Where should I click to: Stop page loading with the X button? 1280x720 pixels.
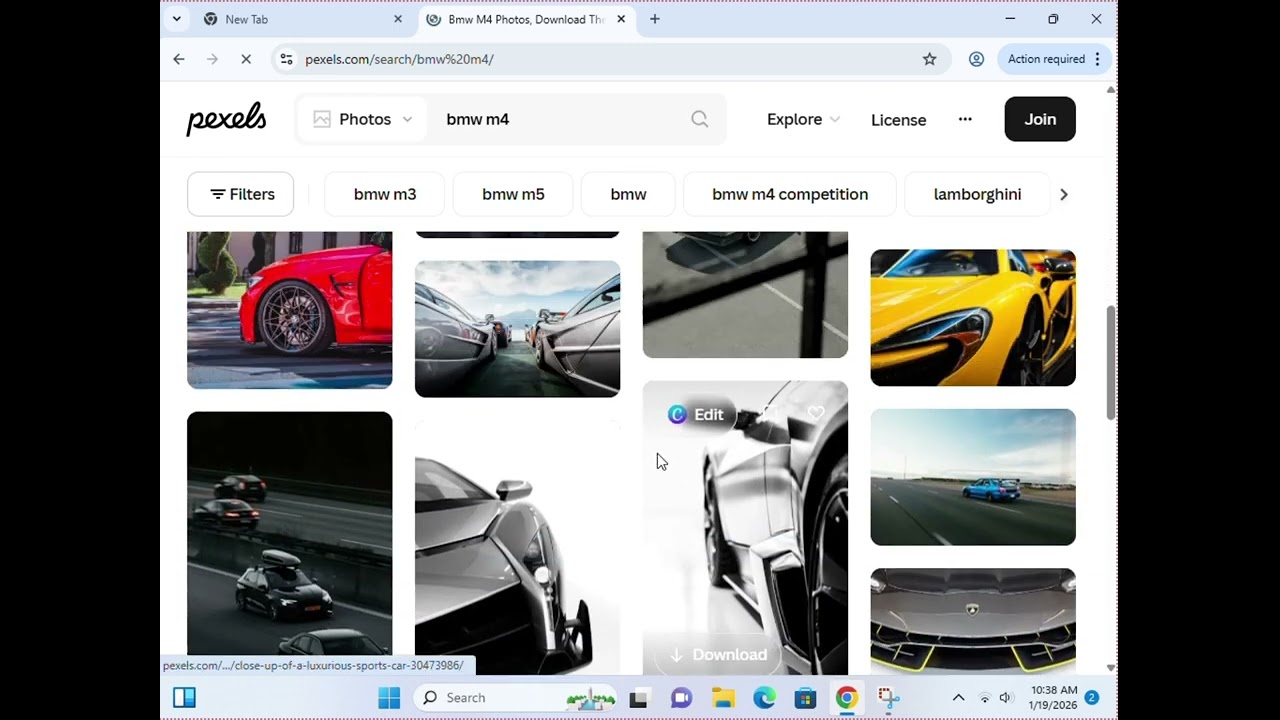245,59
